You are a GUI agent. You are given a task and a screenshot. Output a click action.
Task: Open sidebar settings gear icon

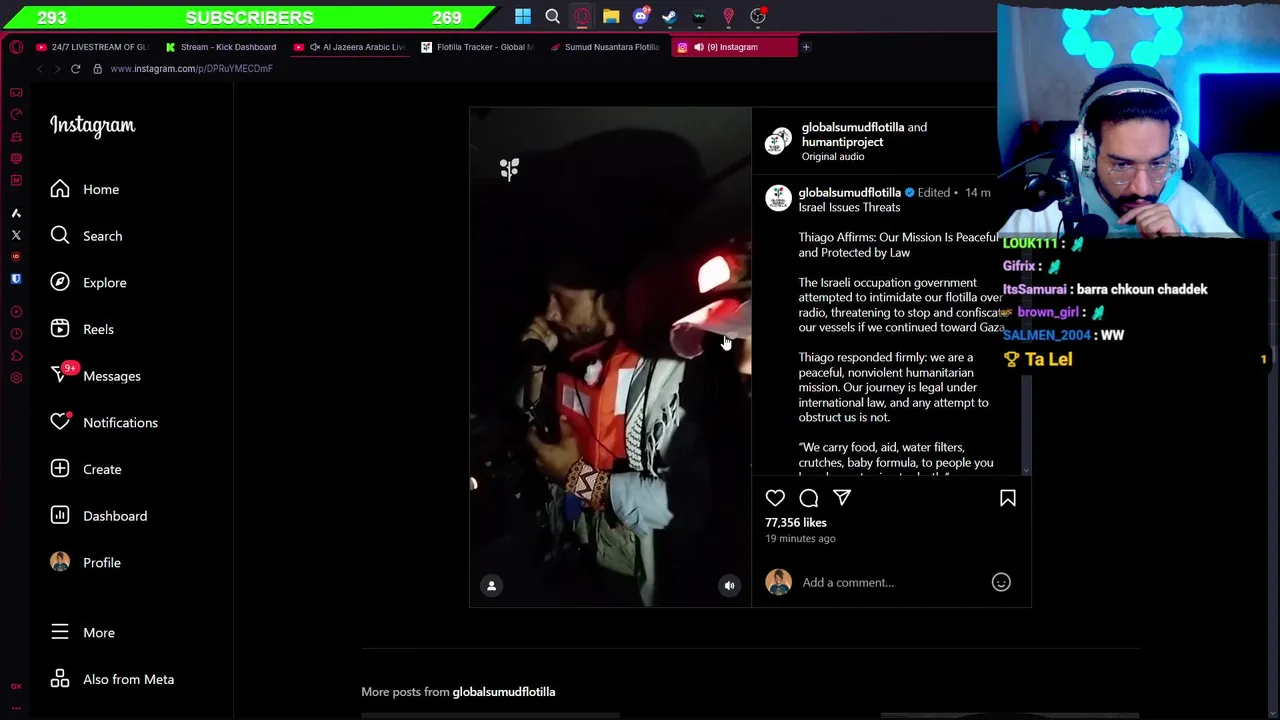point(16,378)
